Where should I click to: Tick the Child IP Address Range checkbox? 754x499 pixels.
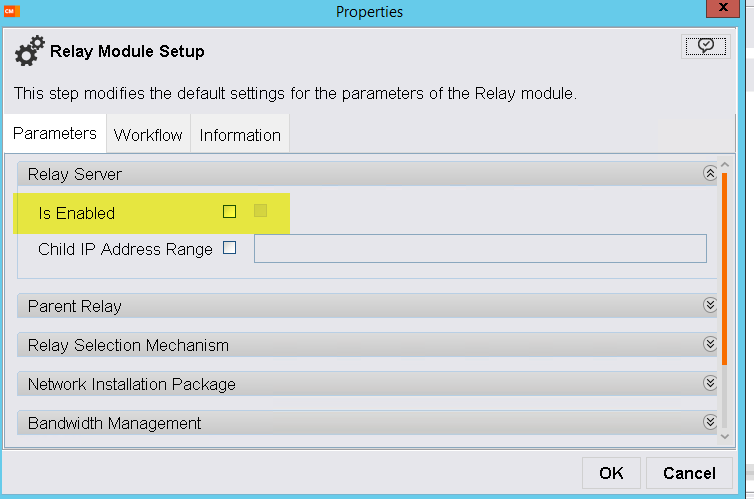tap(230, 248)
